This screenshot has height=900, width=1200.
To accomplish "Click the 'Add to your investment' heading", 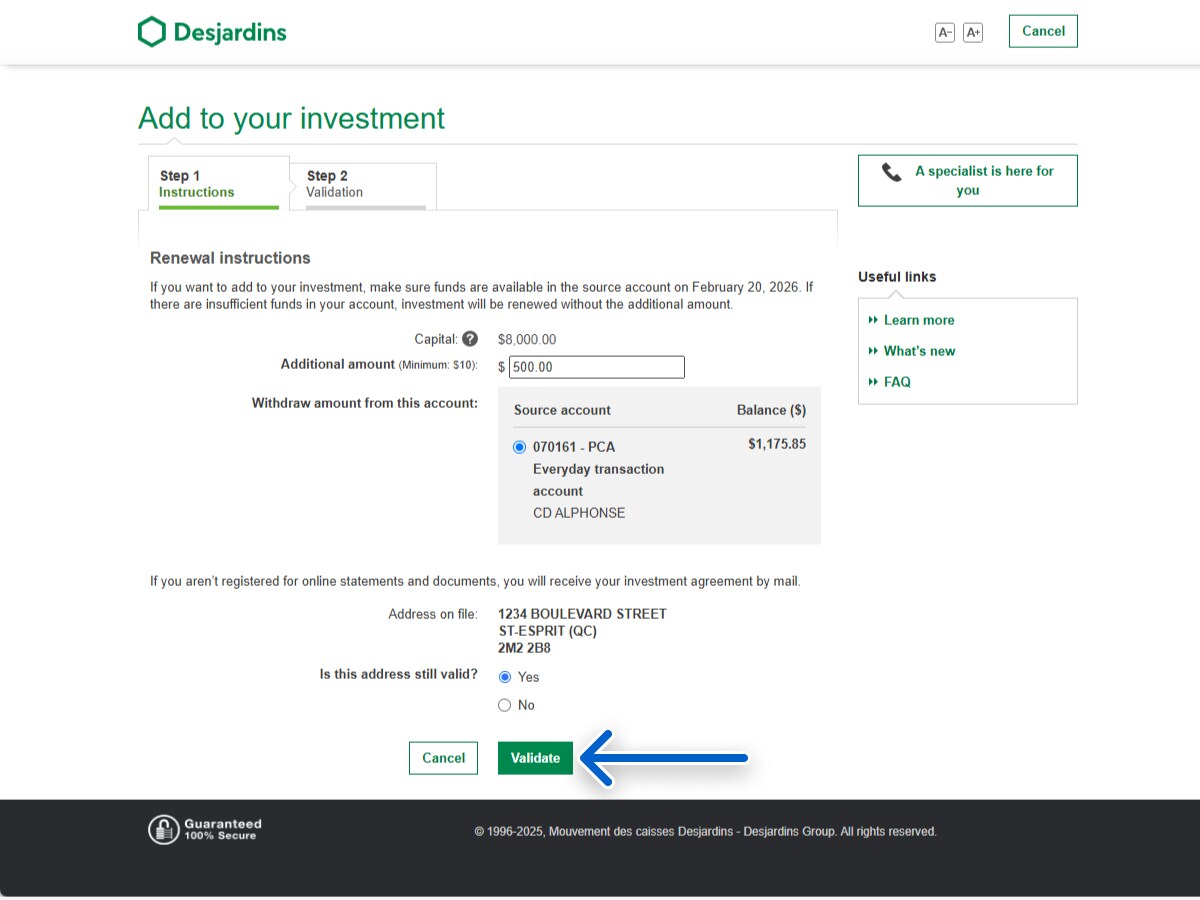I will [292, 118].
